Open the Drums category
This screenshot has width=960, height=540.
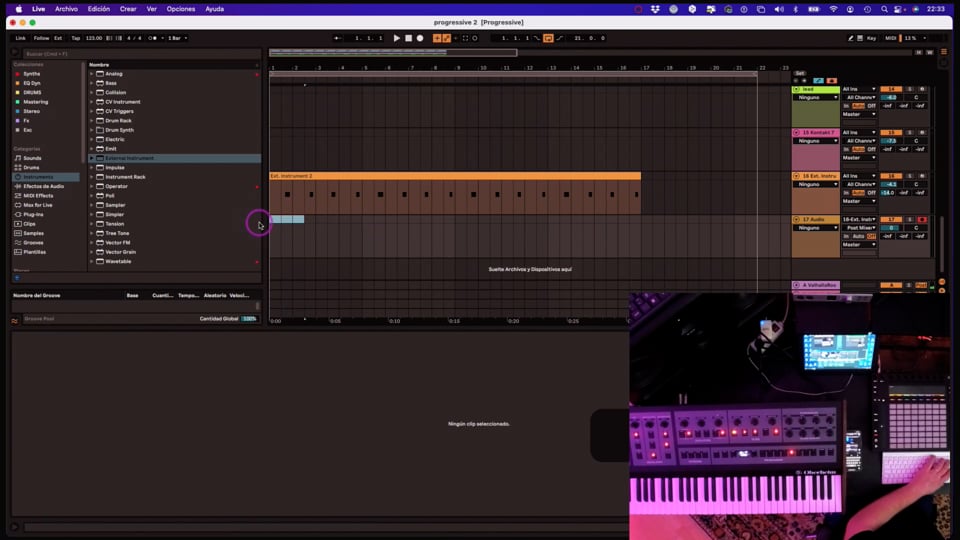click(31, 168)
